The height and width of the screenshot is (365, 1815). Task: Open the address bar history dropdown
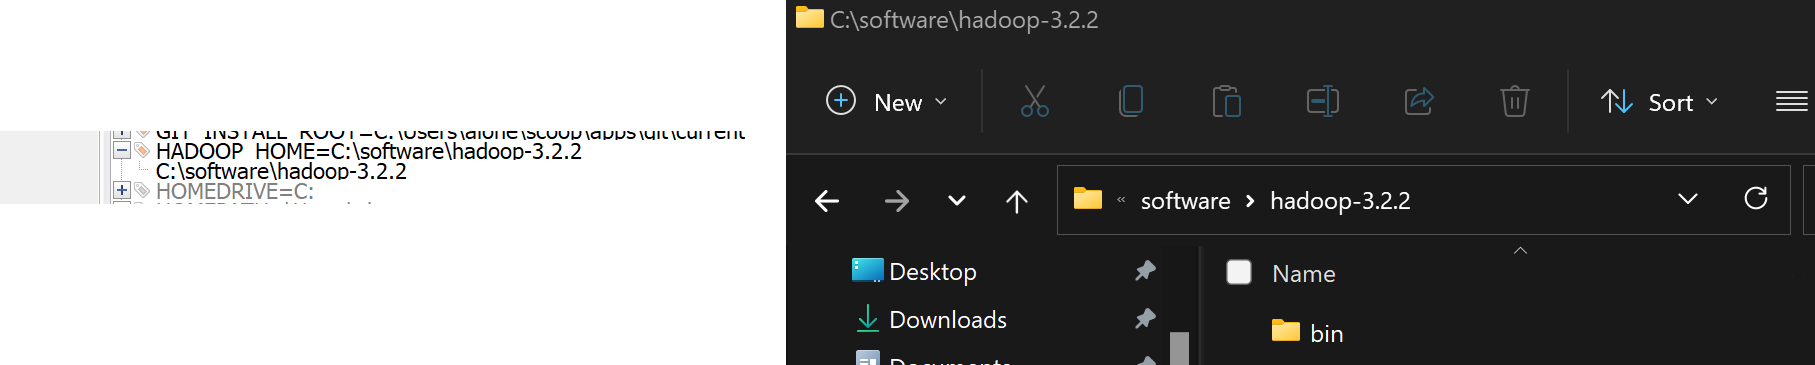[1688, 199]
